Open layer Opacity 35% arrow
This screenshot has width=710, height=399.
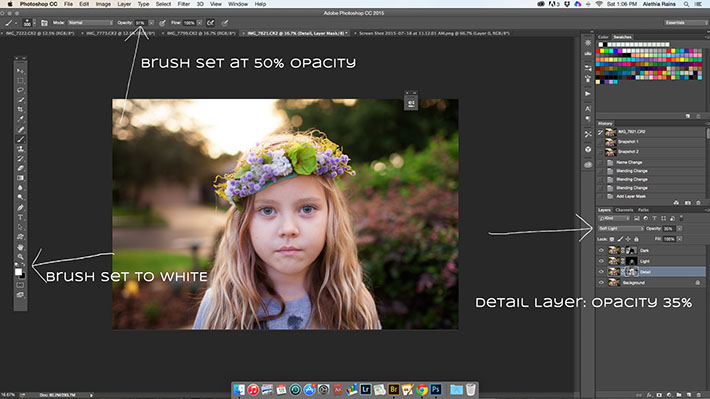(x=679, y=229)
